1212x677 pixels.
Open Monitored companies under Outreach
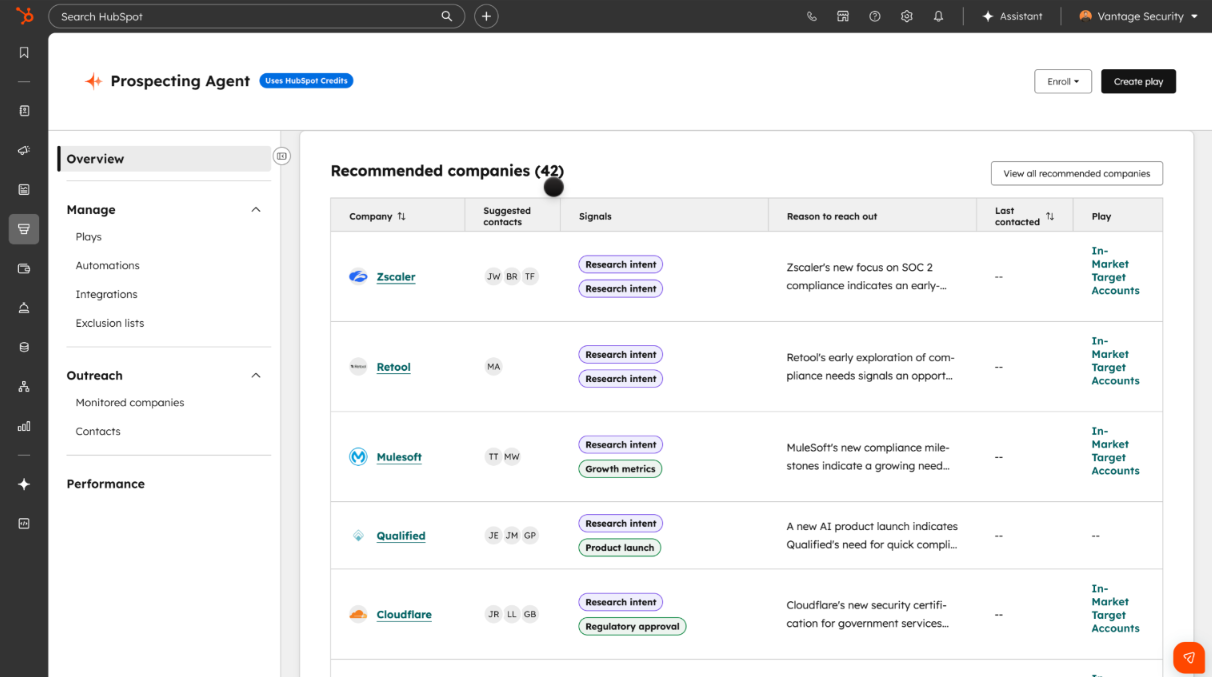click(x=130, y=402)
